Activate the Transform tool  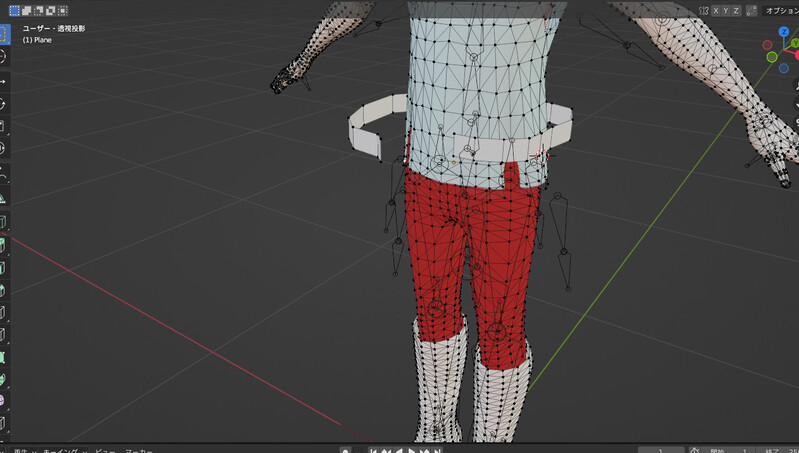click(x=3, y=148)
